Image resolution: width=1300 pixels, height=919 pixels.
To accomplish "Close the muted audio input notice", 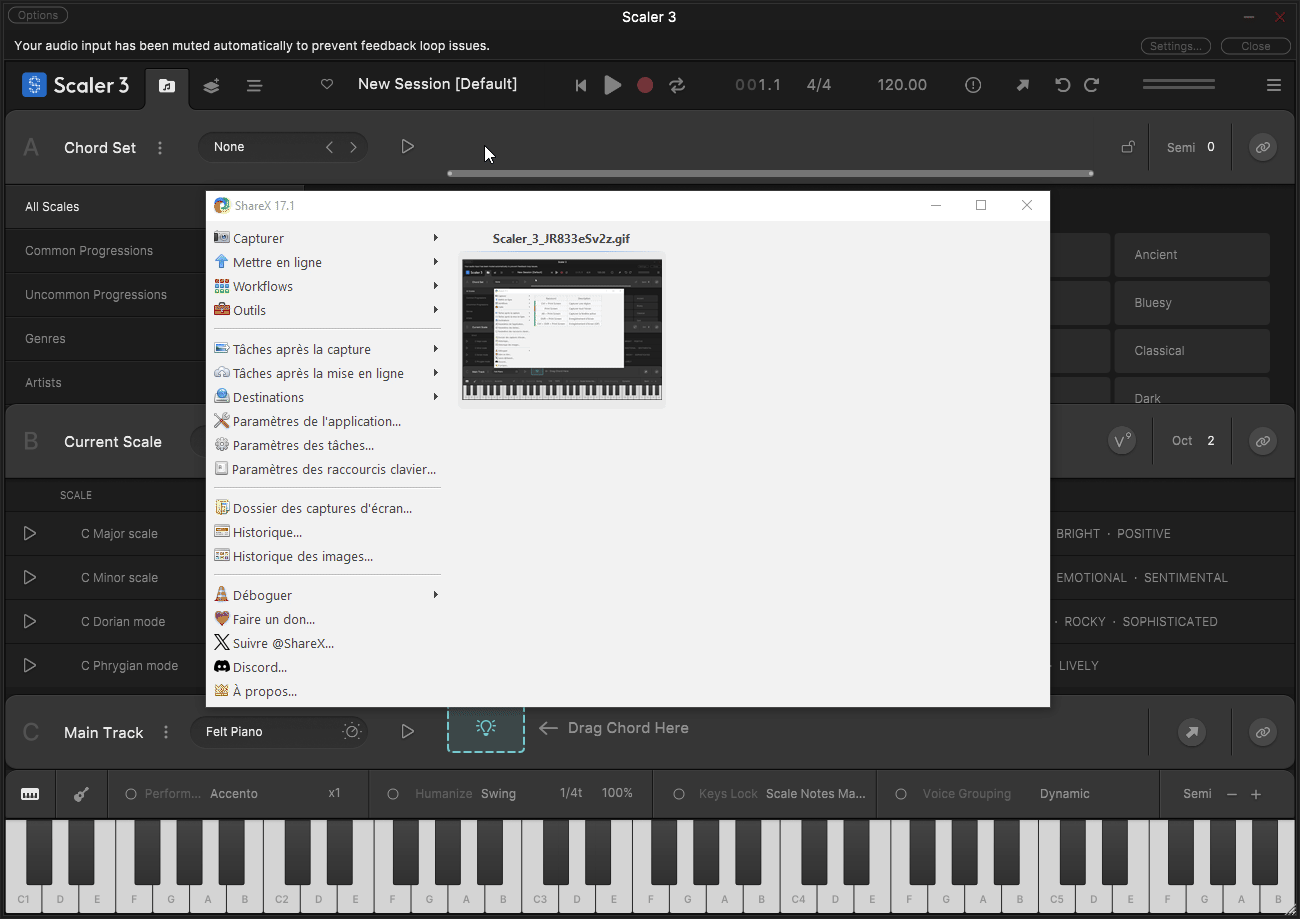I will click(1256, 46).
